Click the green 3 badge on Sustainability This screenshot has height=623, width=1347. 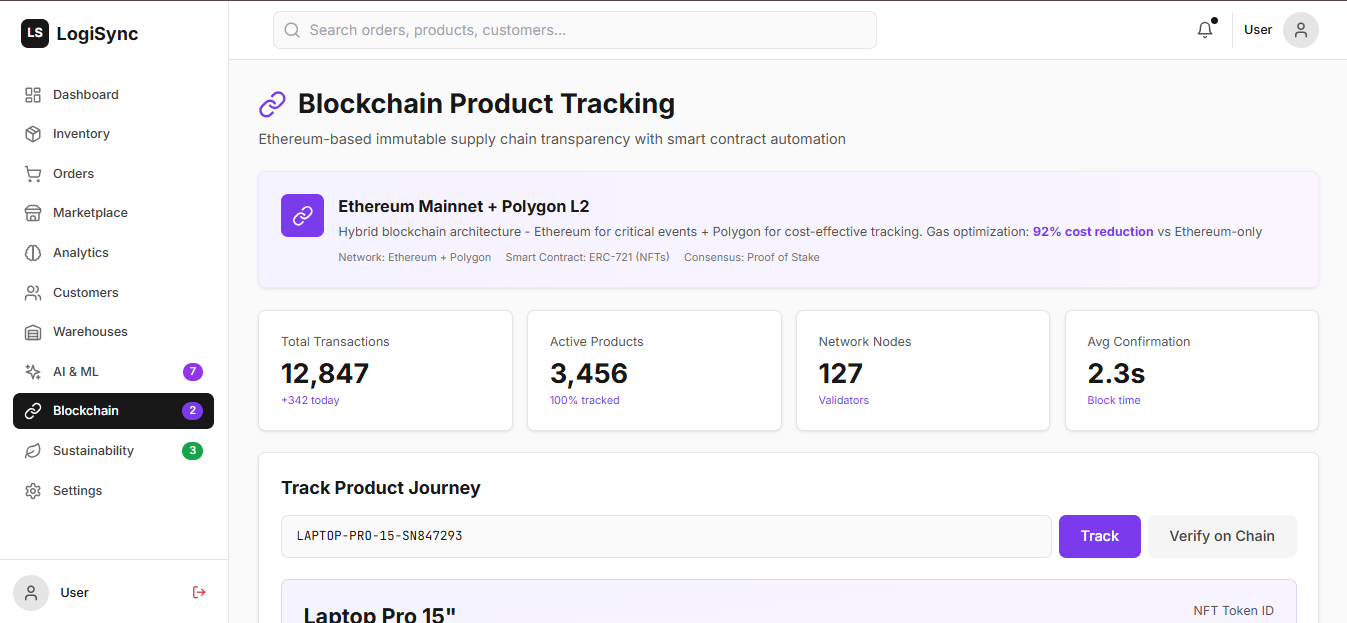click(x=193, y=451)
